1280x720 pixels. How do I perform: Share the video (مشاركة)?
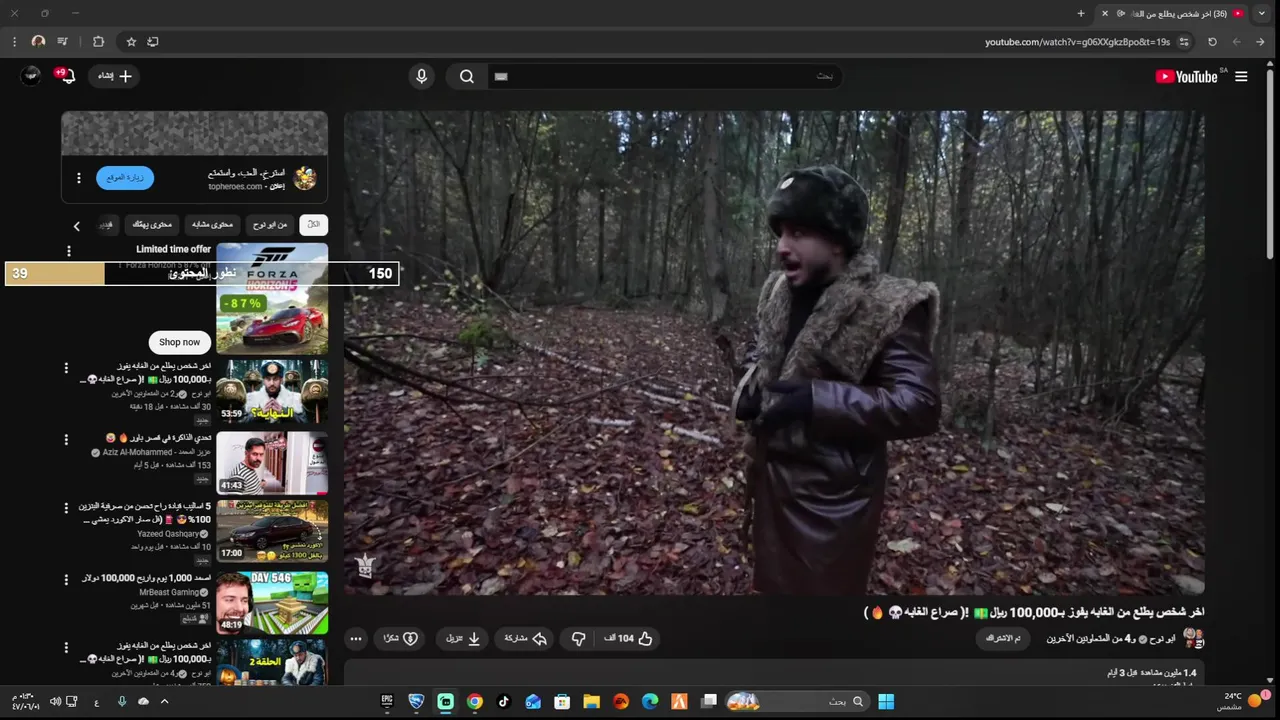point(526,638)
